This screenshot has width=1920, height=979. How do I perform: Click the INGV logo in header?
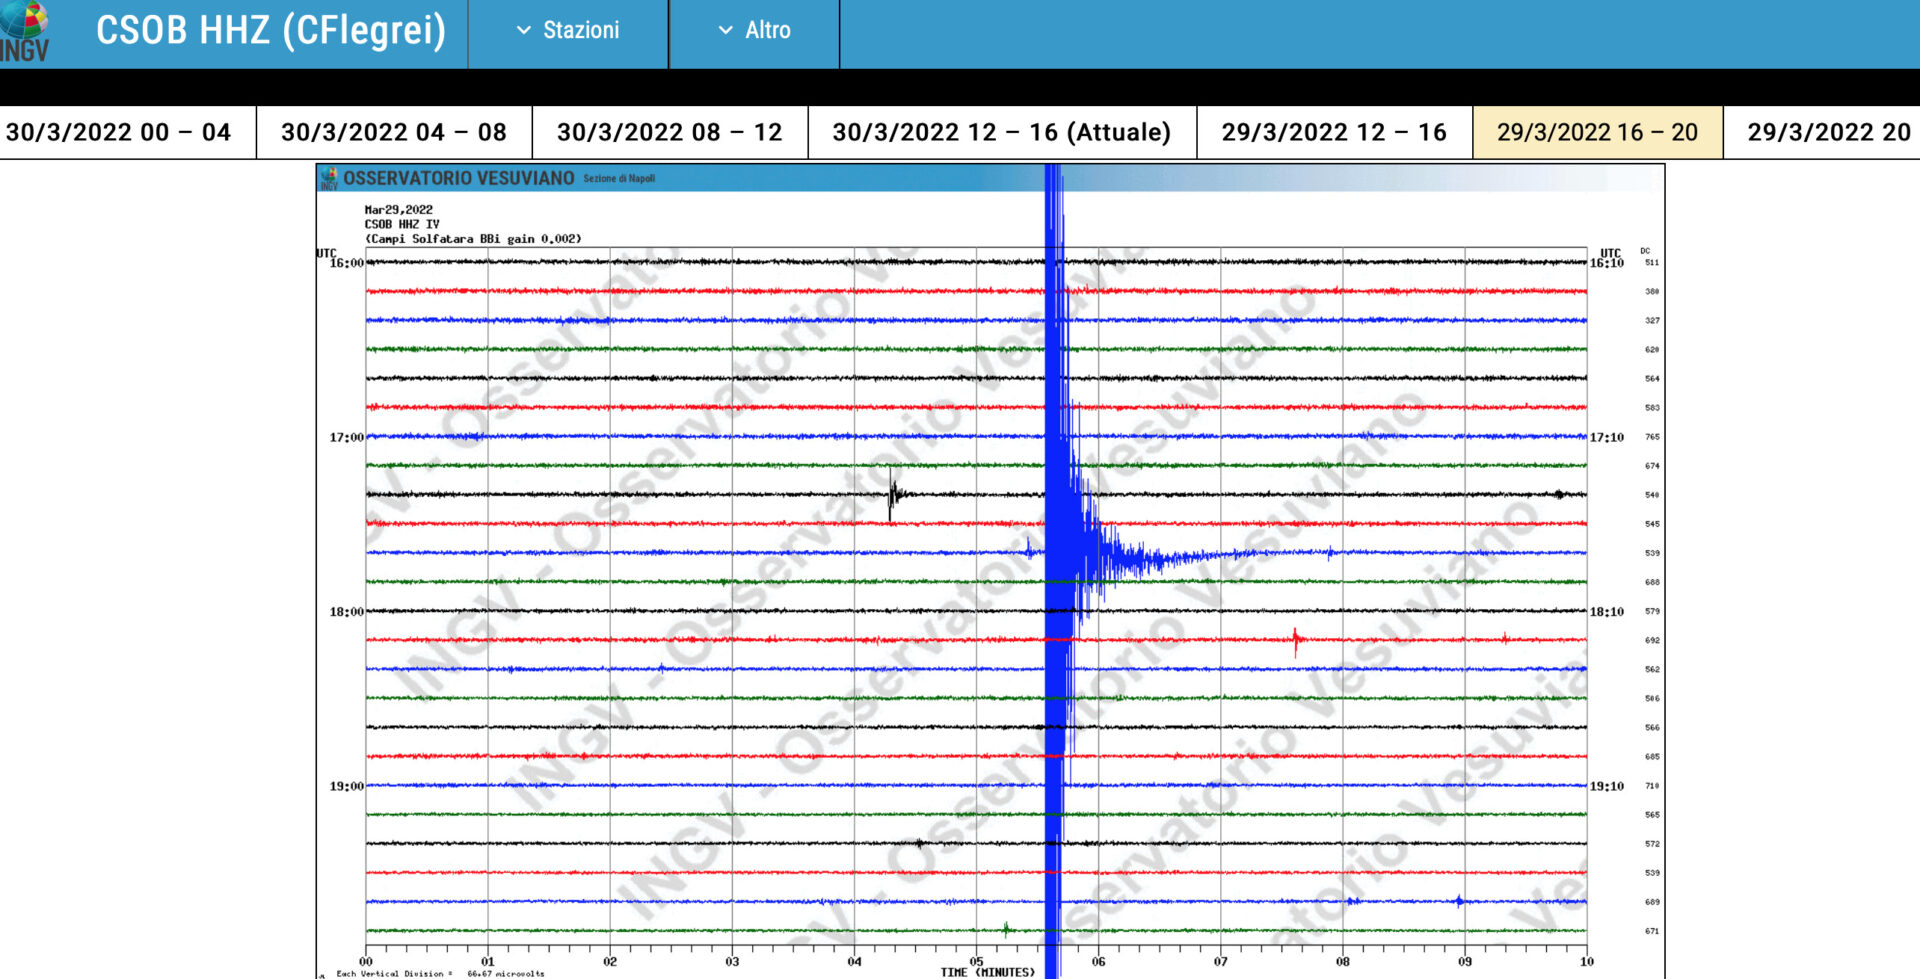click(26, 33)
